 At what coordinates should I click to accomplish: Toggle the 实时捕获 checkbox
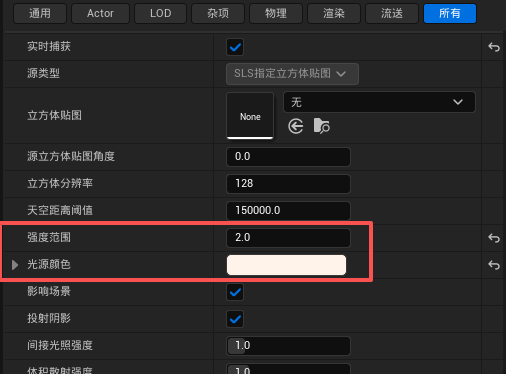click(235, 47)
